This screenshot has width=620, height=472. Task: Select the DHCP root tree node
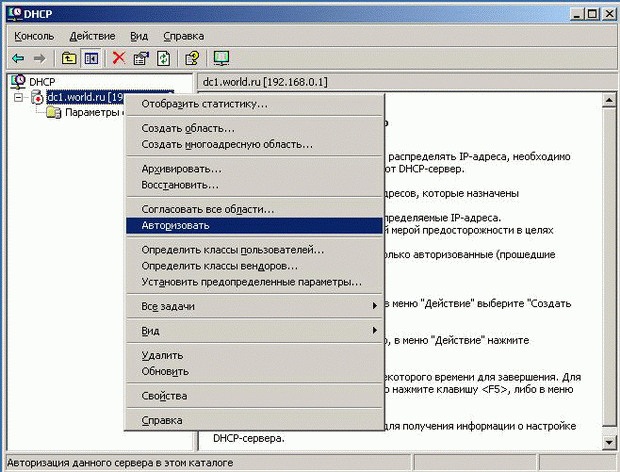pyautogui.click(x=42, y=81)
